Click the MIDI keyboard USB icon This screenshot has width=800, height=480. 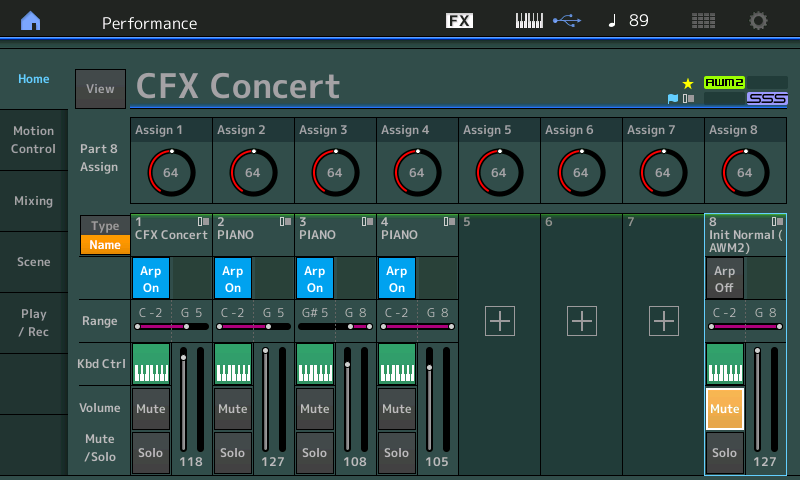tap(547, 21)
